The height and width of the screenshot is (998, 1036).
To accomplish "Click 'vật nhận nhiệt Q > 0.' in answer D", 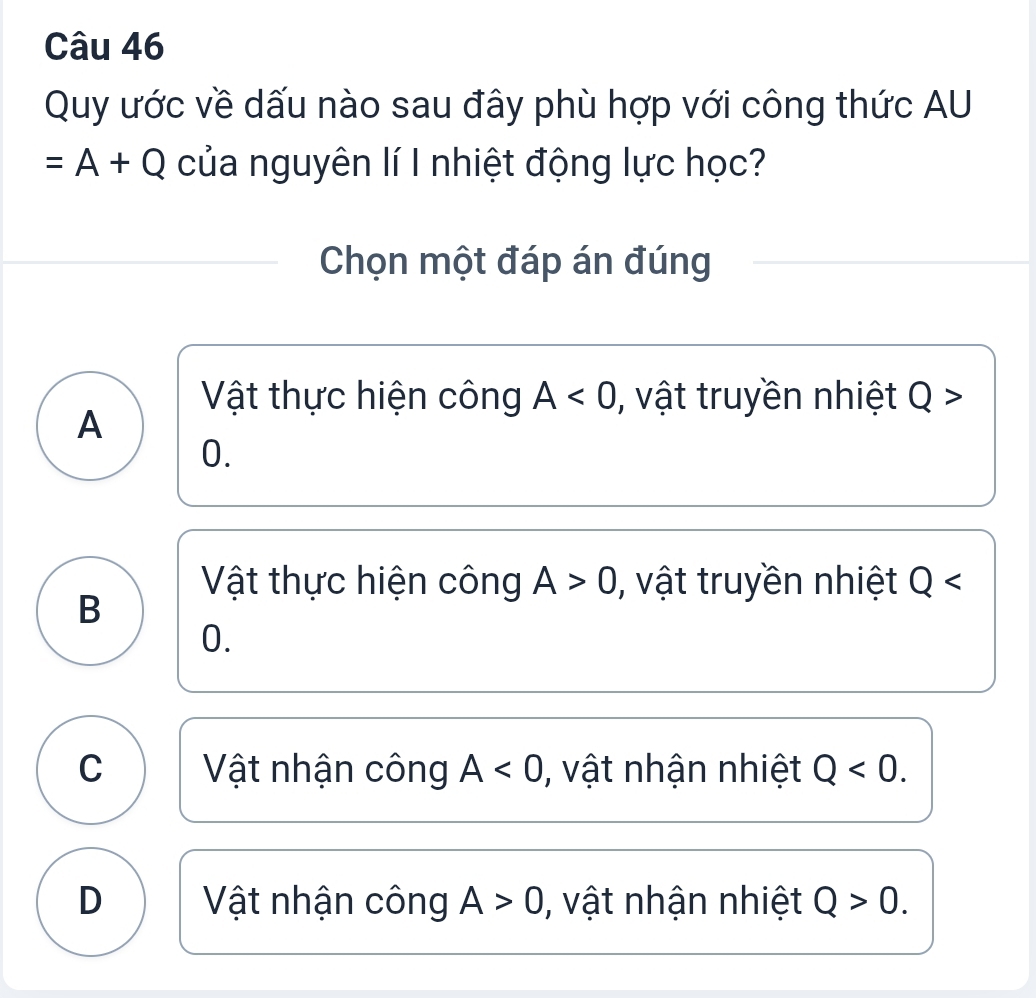I will click(735, 902).
